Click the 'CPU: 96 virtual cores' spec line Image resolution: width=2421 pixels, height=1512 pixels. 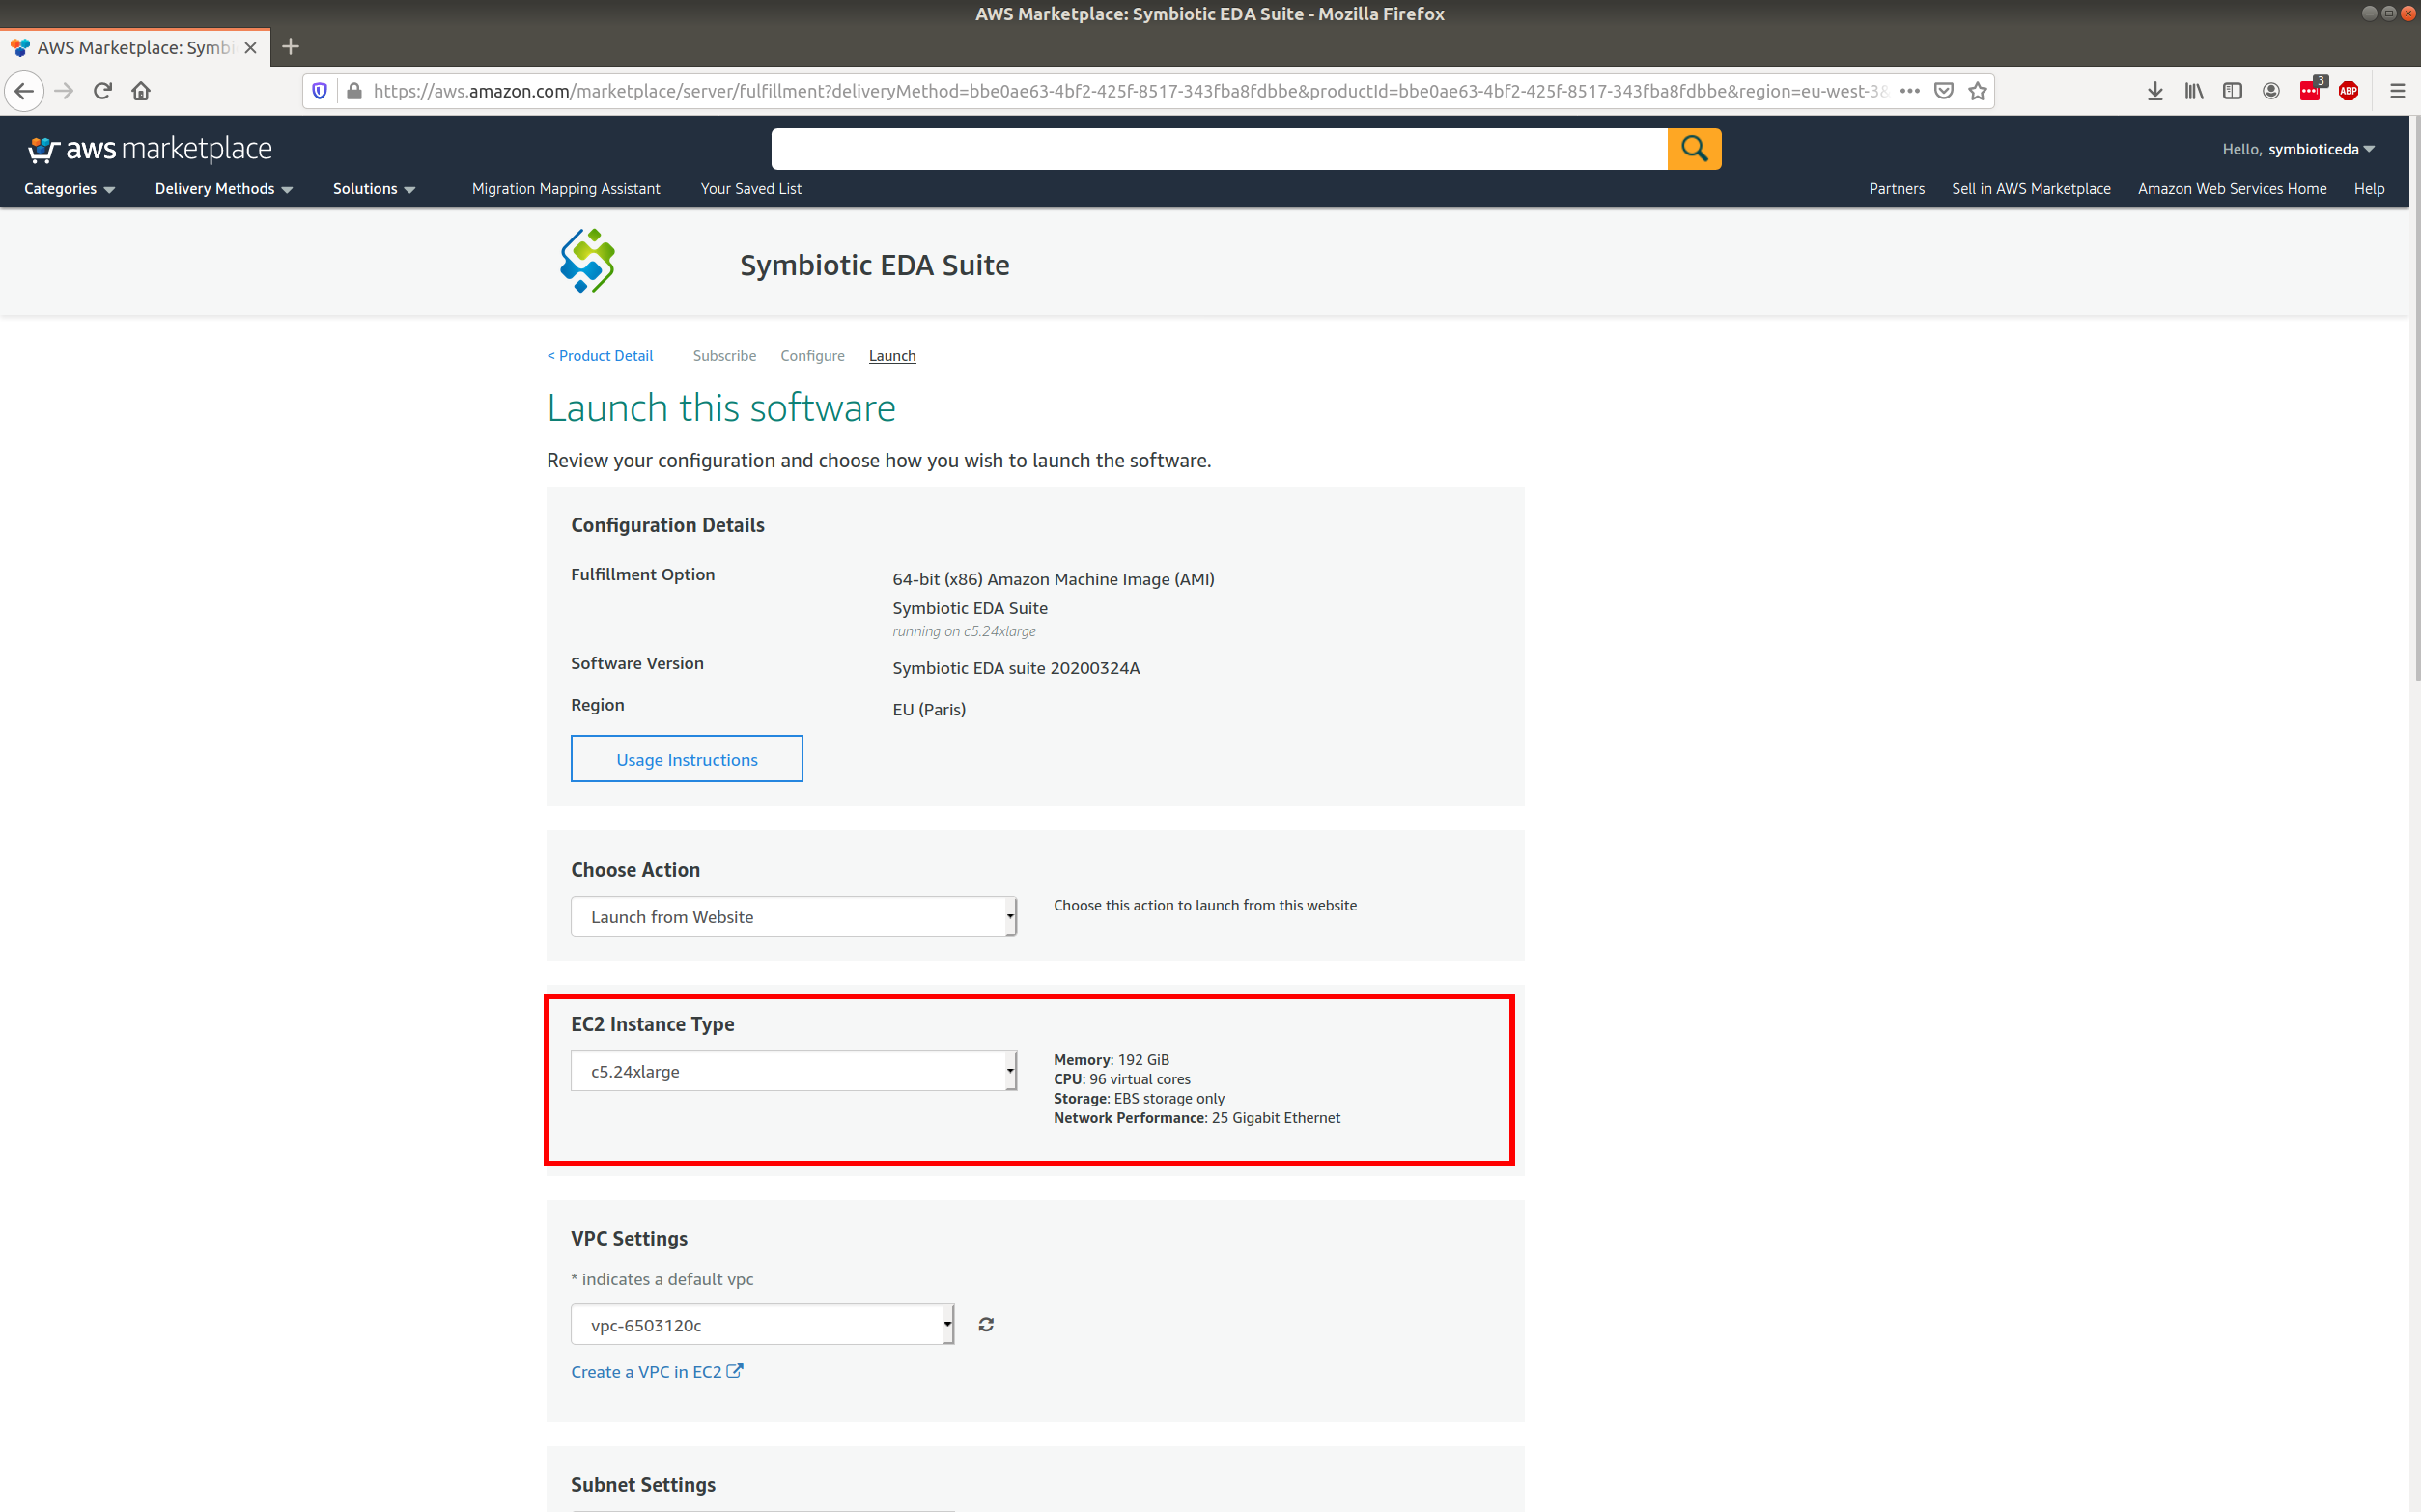click(x=1122, y=1079)
